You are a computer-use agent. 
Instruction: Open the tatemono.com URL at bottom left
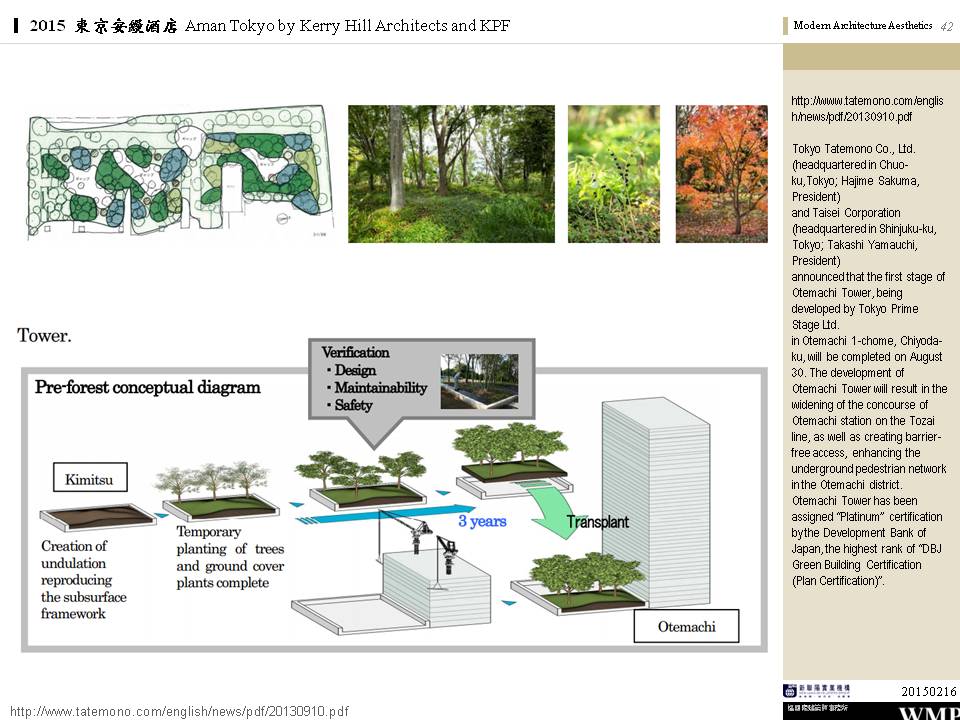tap(179, 711)
